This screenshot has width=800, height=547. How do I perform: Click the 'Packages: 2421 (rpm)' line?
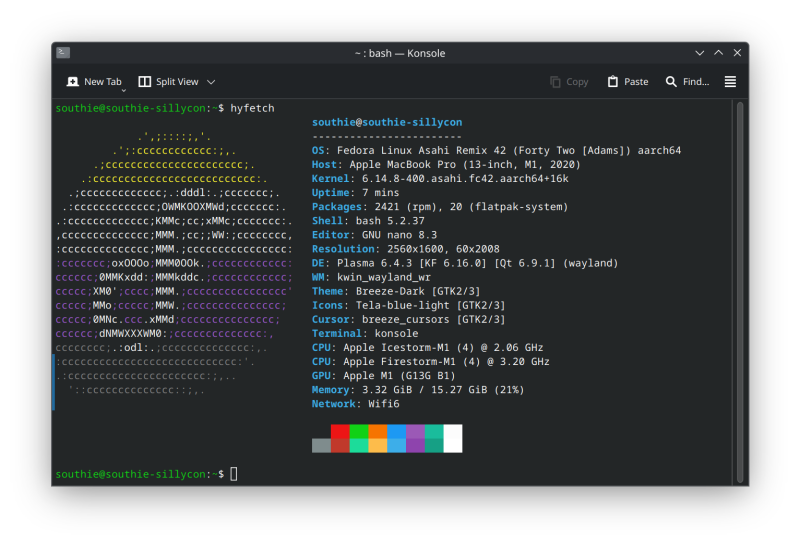pyautogui.click(x=440, y=207)
